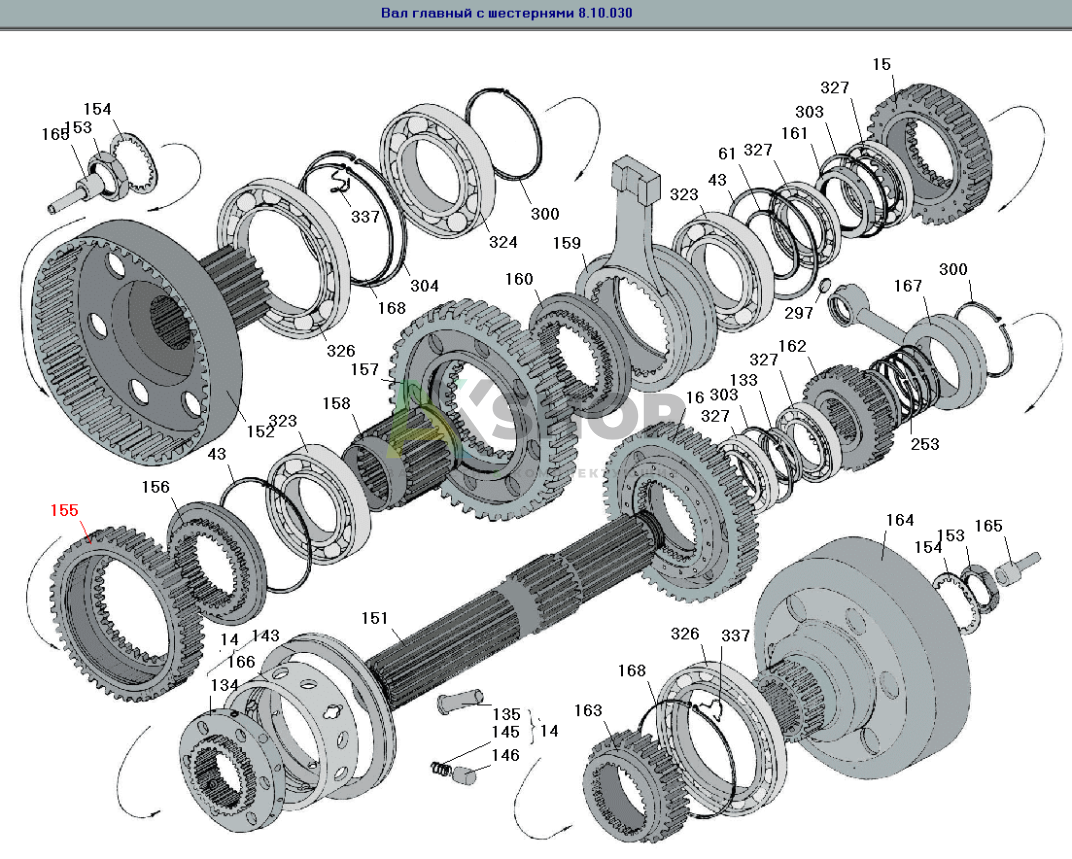Click part number 151 on main shaft

[374, 619]
